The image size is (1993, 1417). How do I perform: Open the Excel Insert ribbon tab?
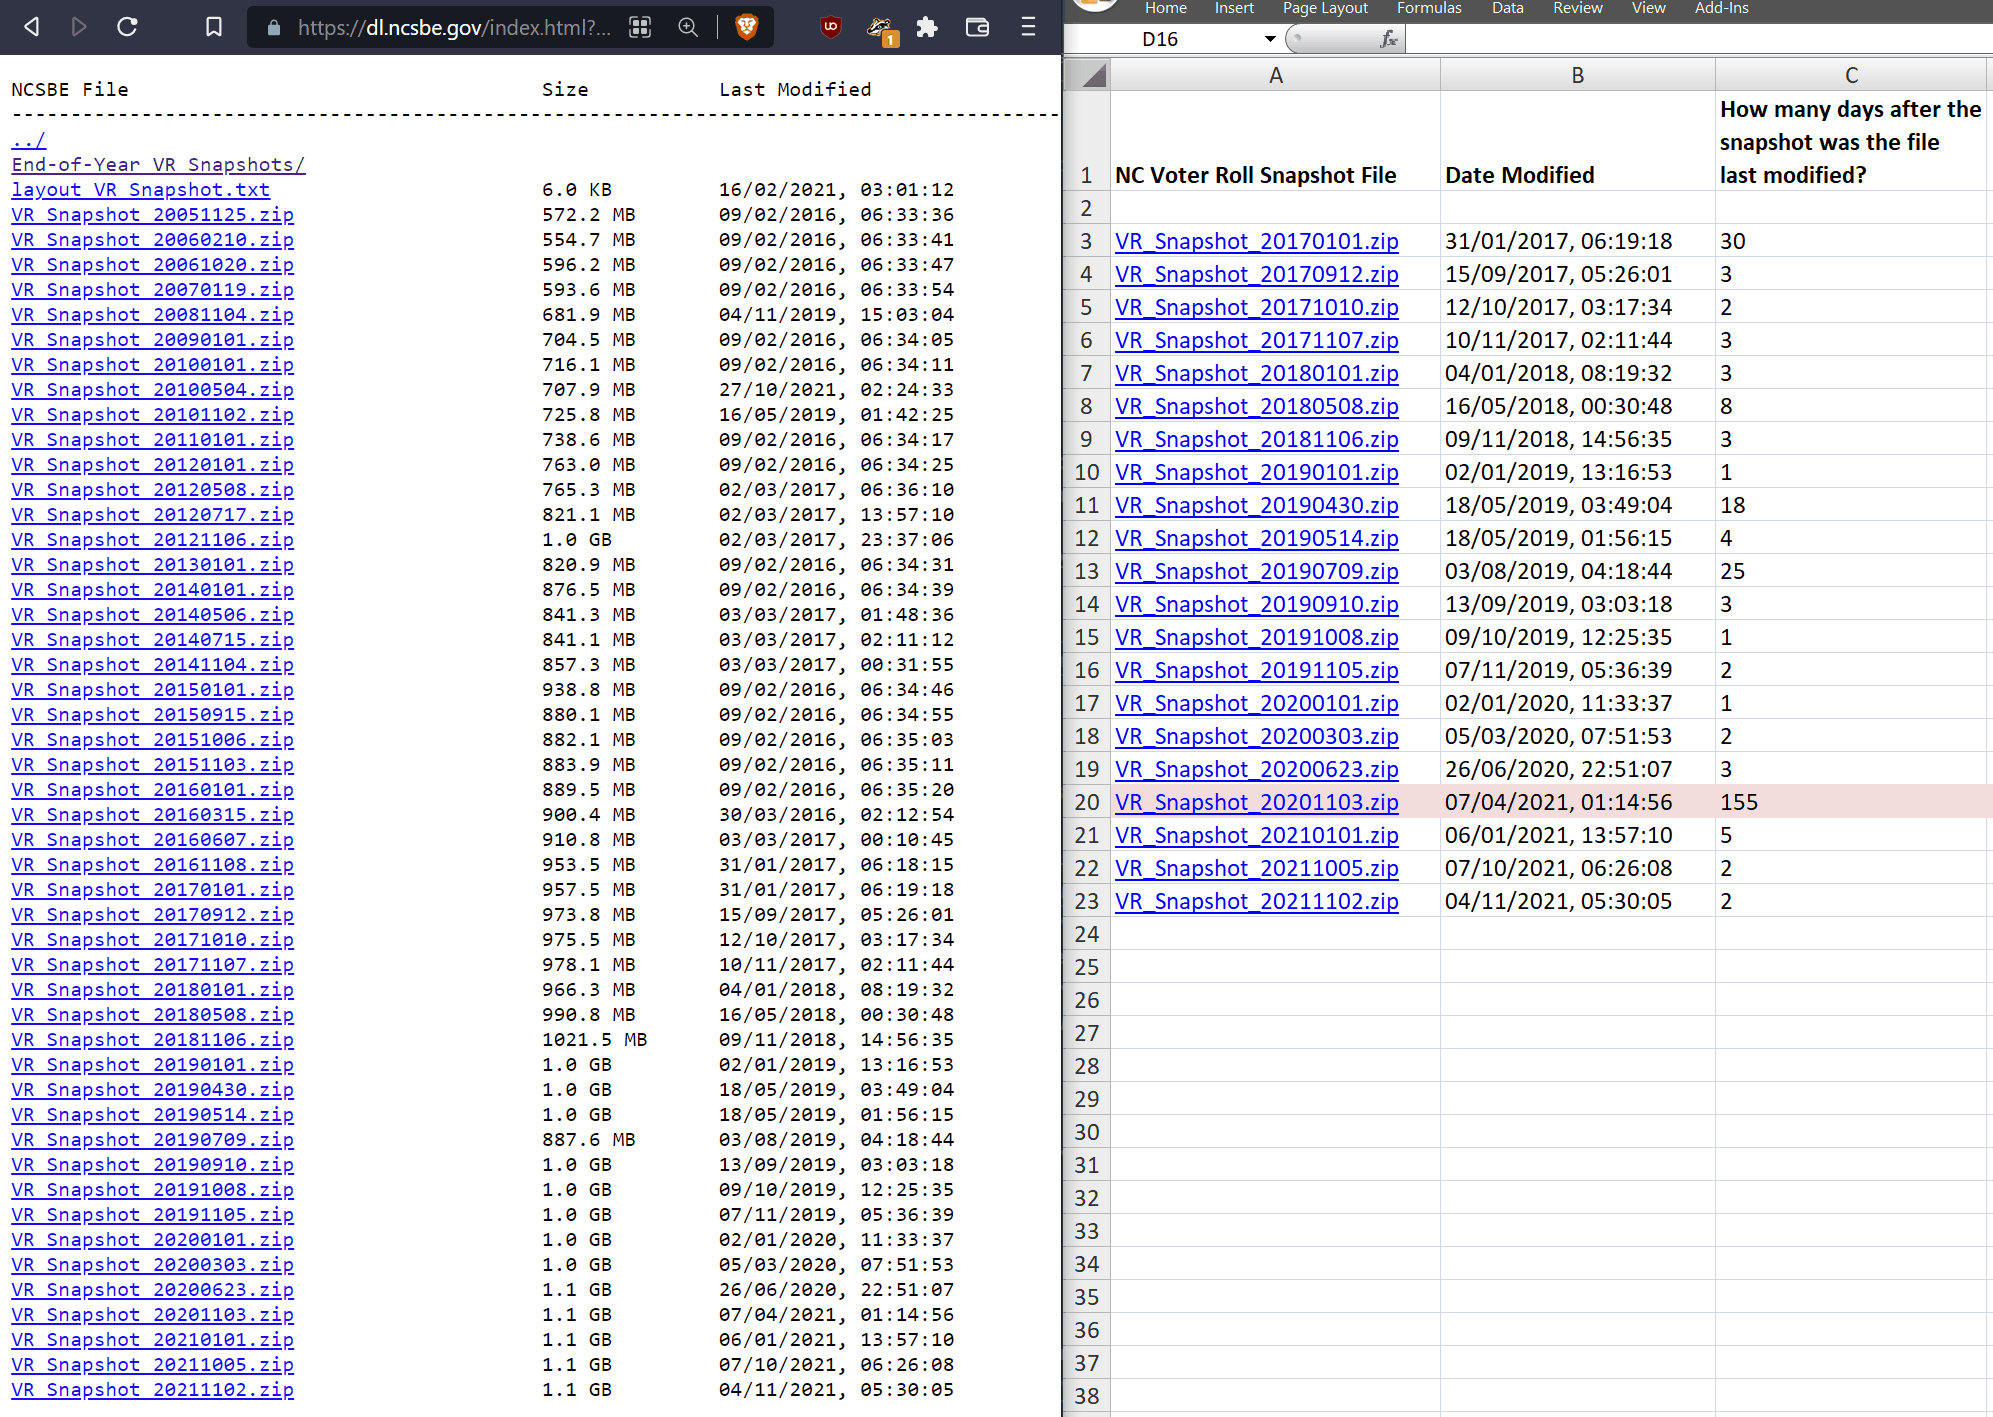(1234, 8)
